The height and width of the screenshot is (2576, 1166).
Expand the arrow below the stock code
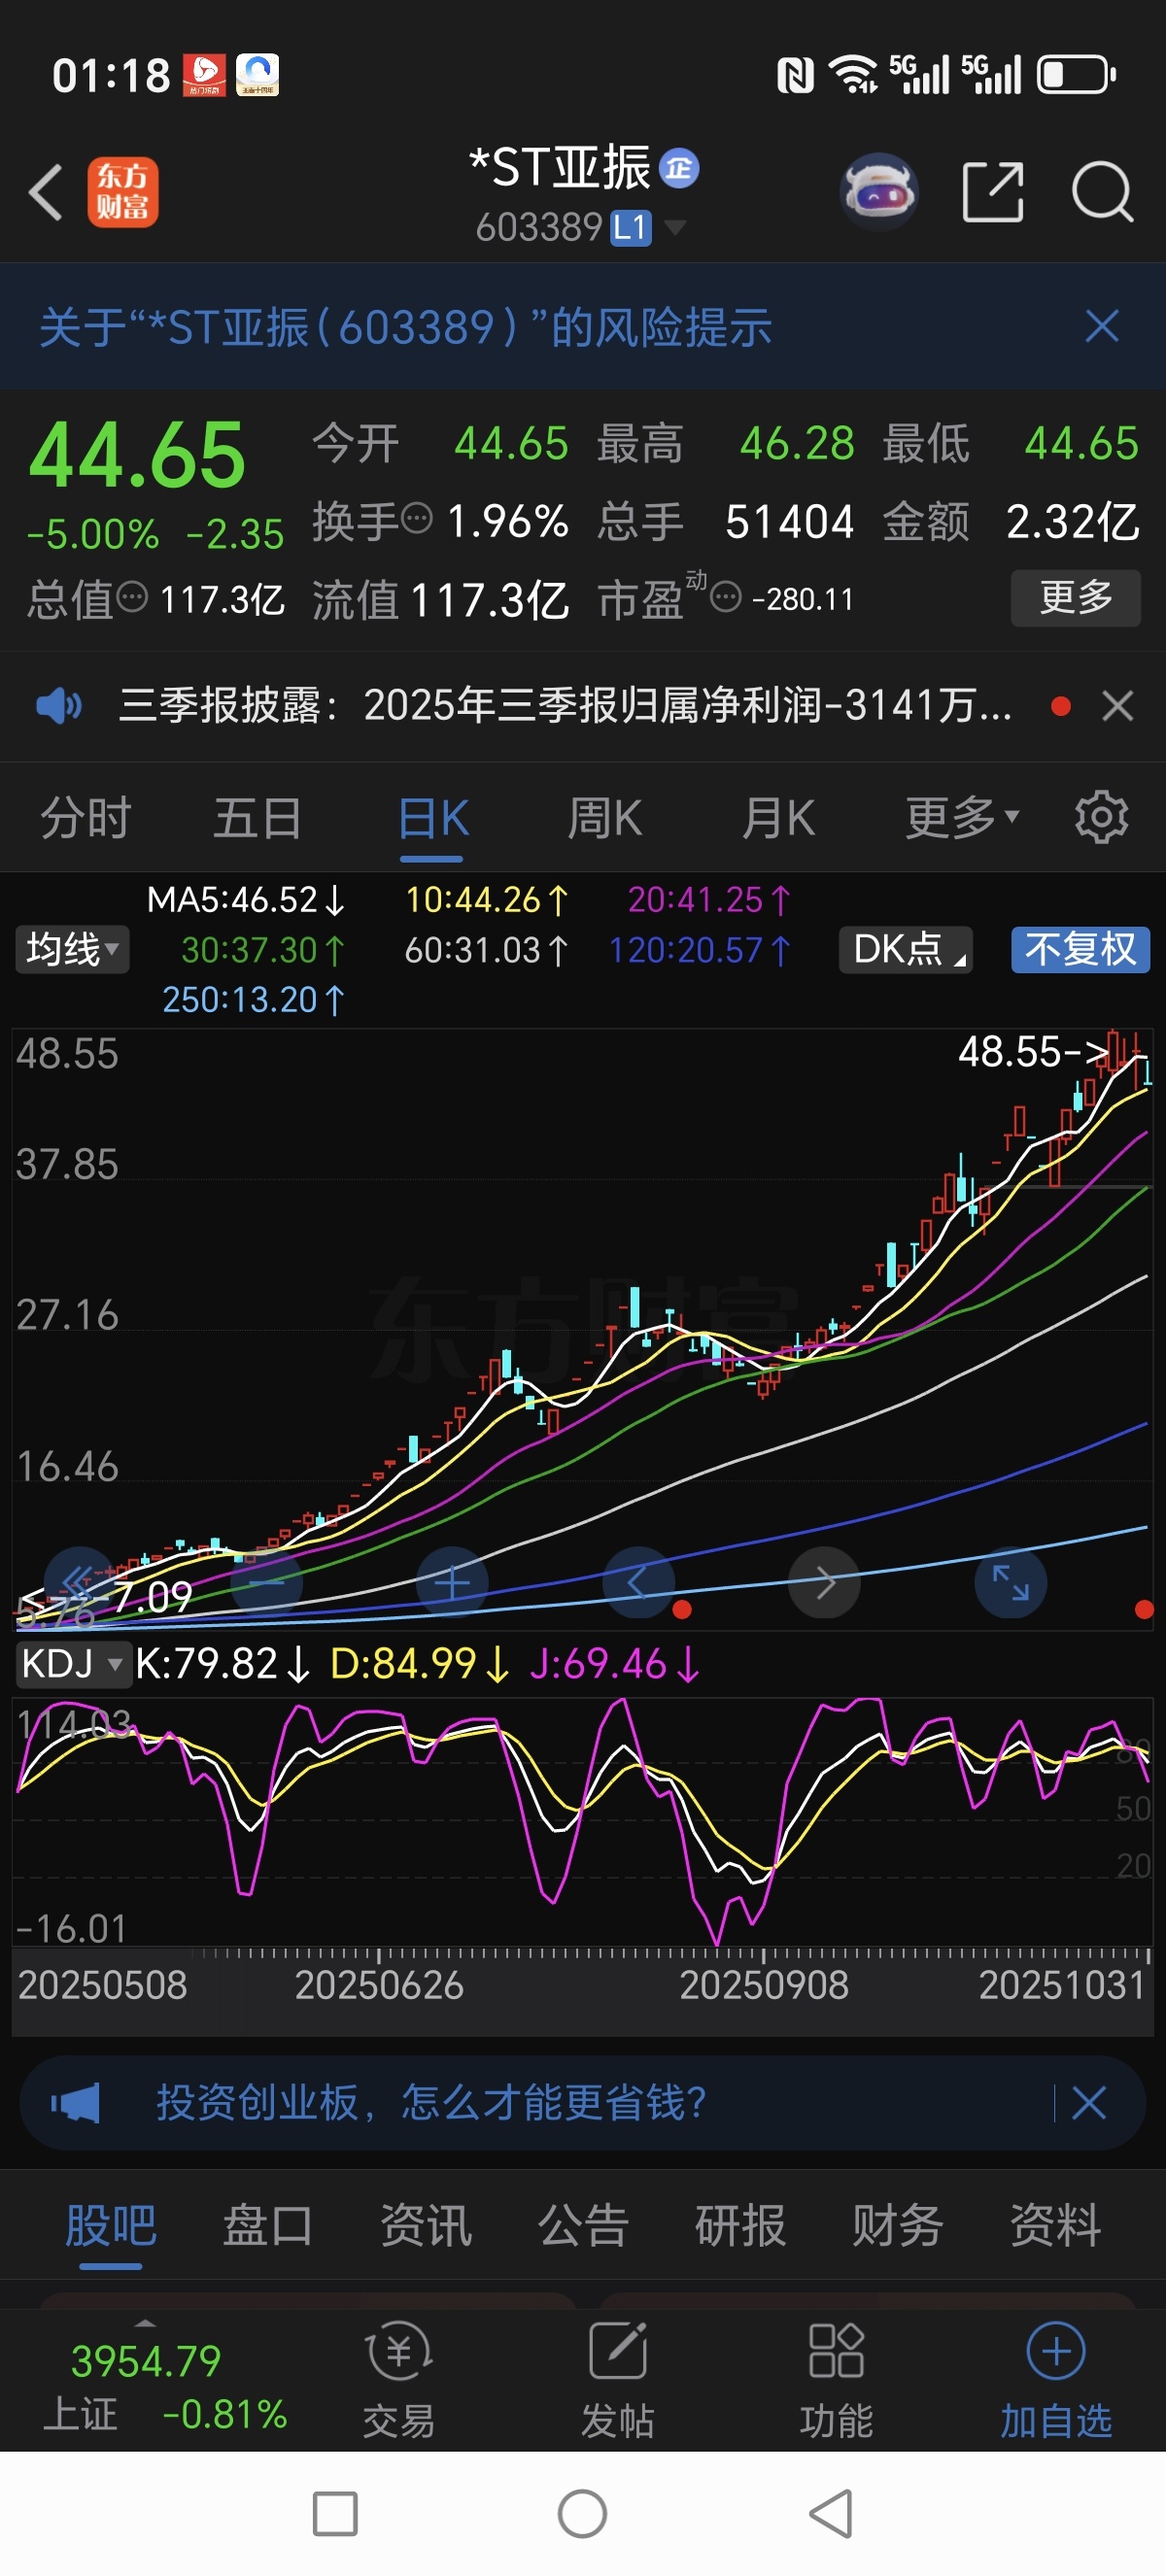point(676,228)
